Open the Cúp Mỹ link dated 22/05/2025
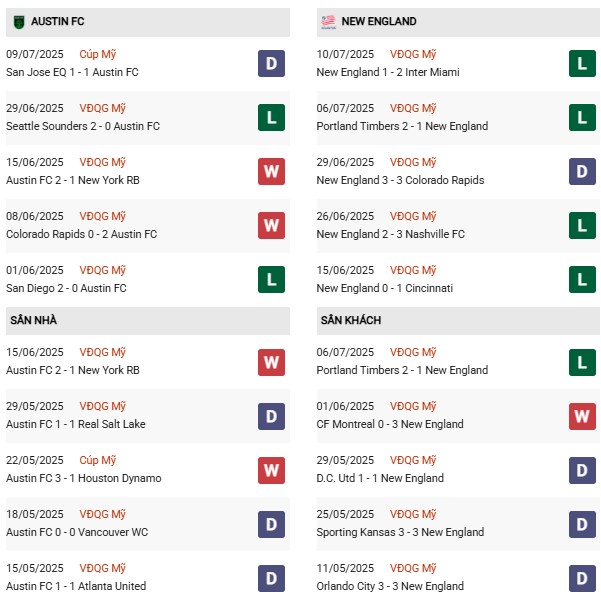This screenshot has height=601, width=601. tap(98, 460)
